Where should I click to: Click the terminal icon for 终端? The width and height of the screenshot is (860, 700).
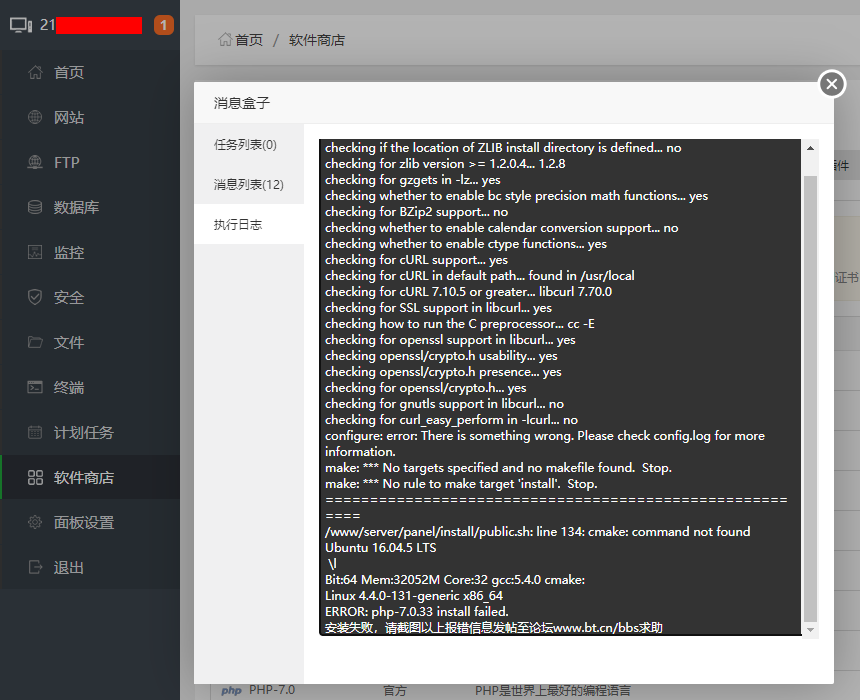click(35, 387)
